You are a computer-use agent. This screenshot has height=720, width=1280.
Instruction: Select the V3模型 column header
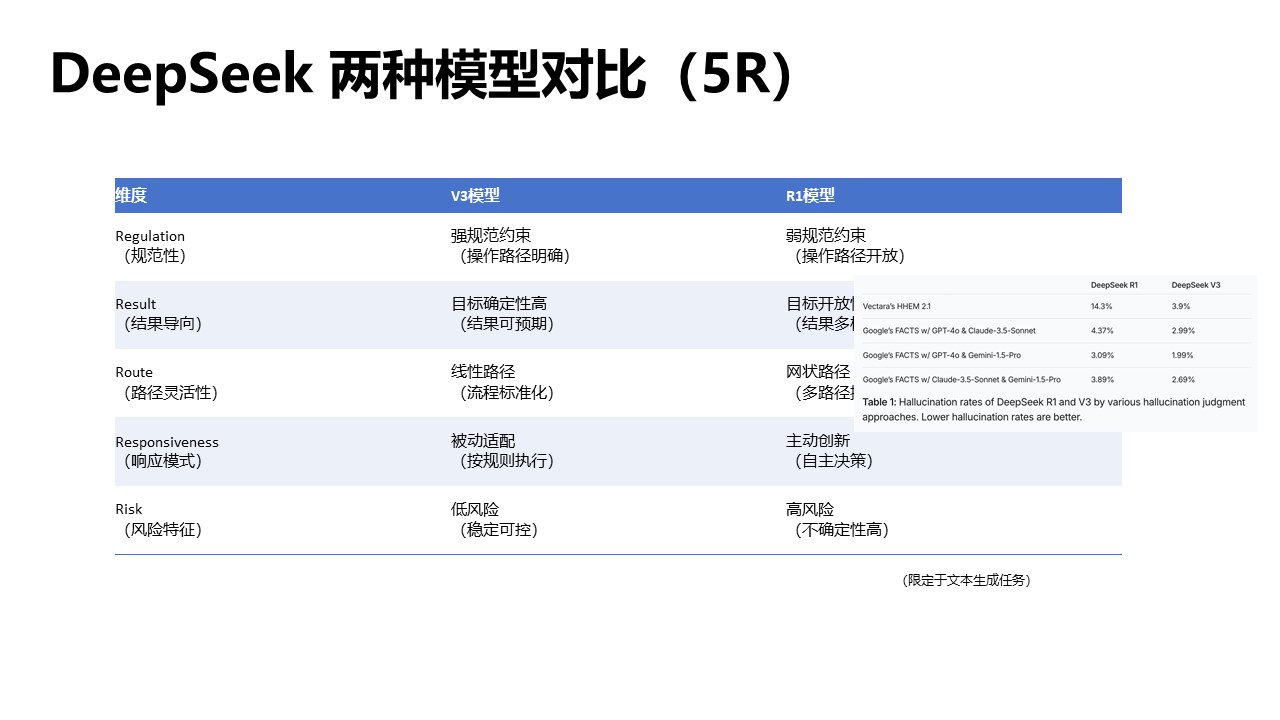471,195
